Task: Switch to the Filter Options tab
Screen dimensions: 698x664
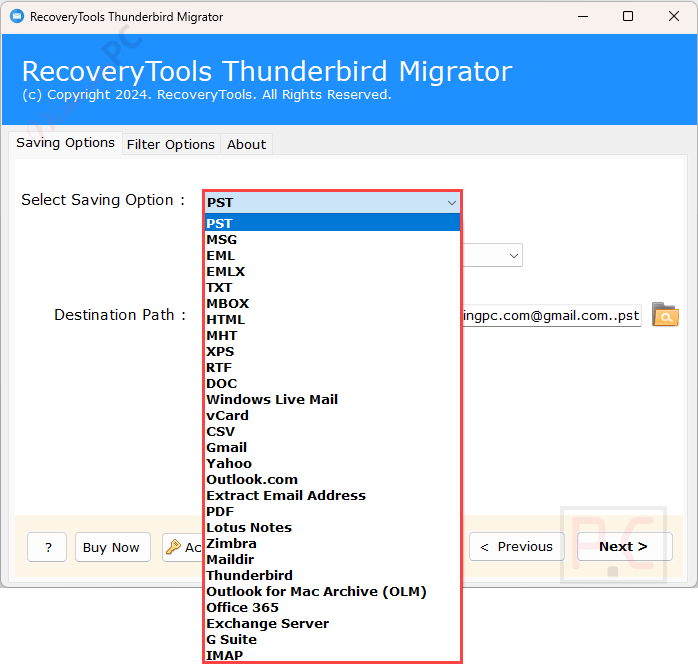Action: click(170, 144)
